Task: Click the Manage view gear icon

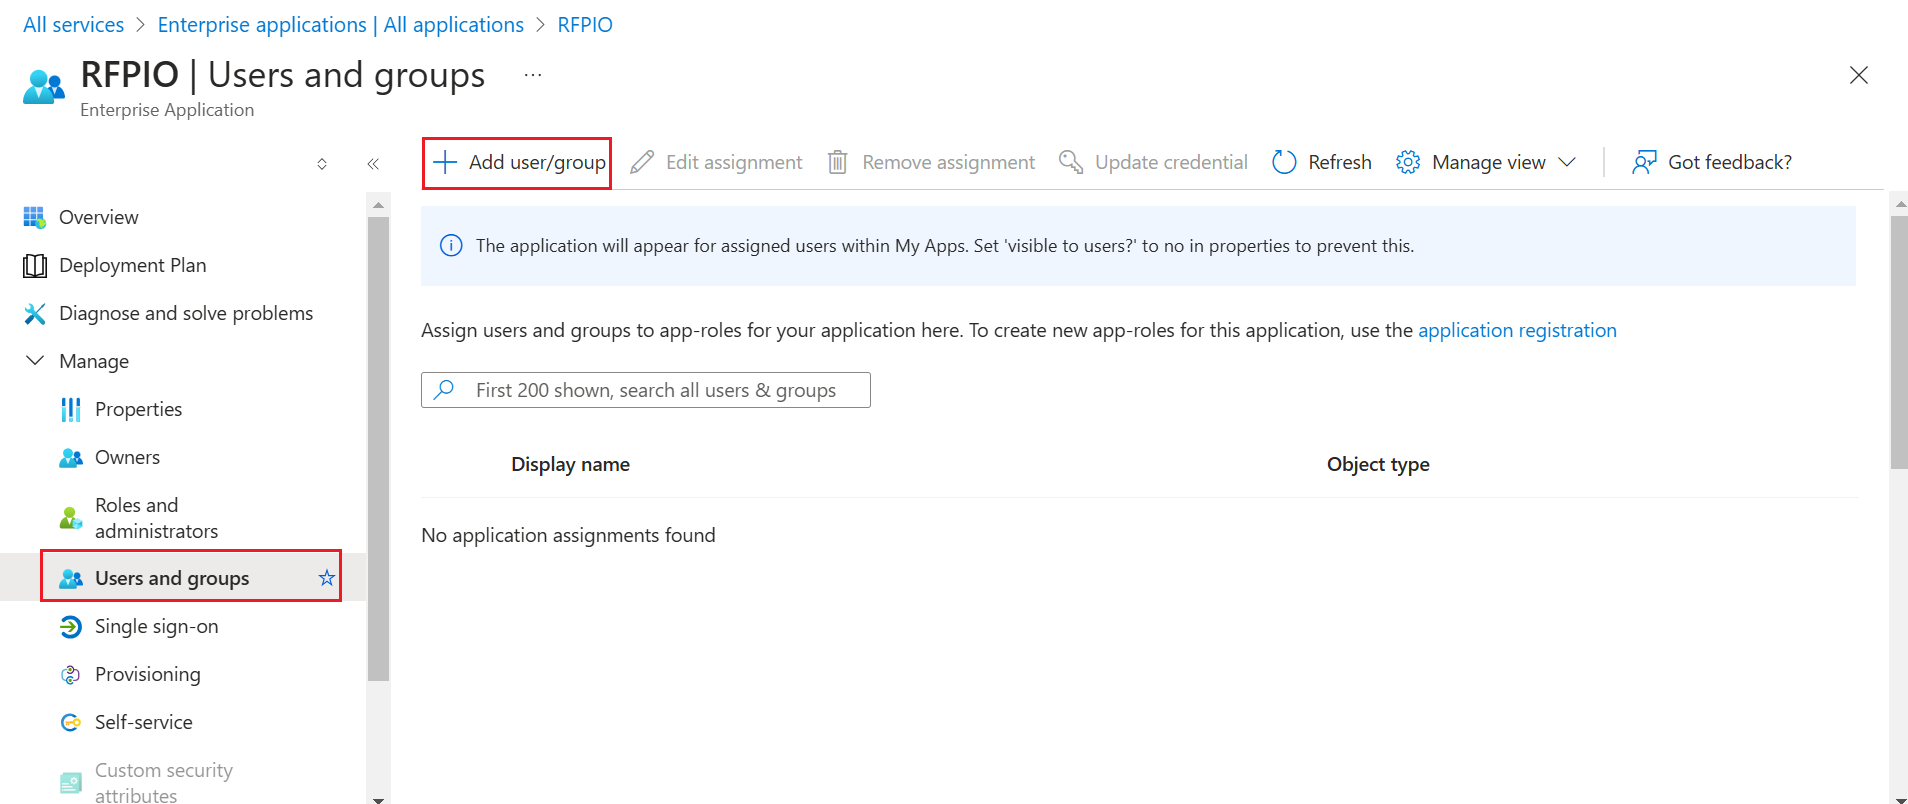Action: pyautogui.click(x=1408, y=162)
